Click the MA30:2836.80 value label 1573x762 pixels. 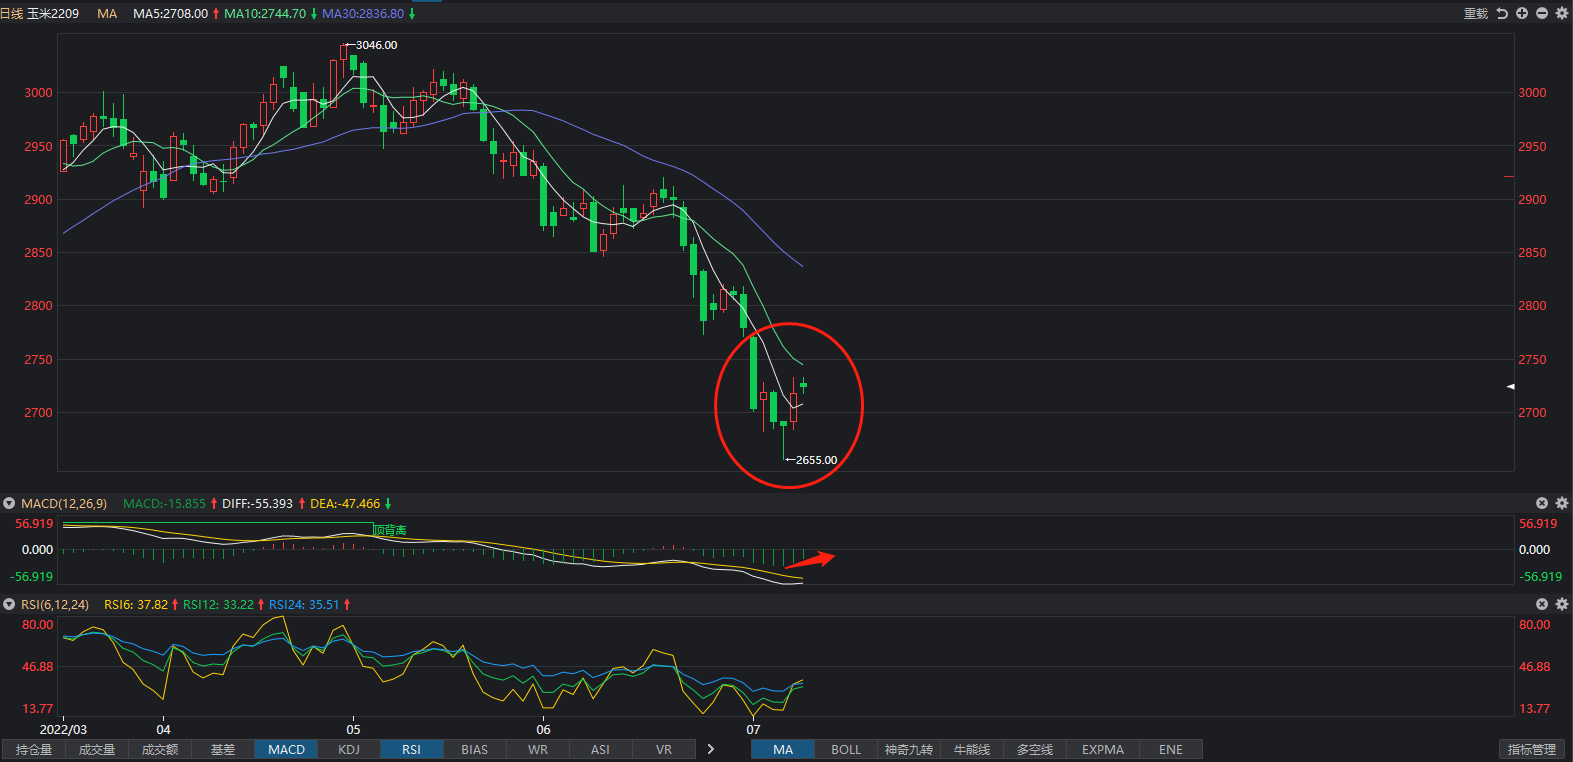click(363, 14)
